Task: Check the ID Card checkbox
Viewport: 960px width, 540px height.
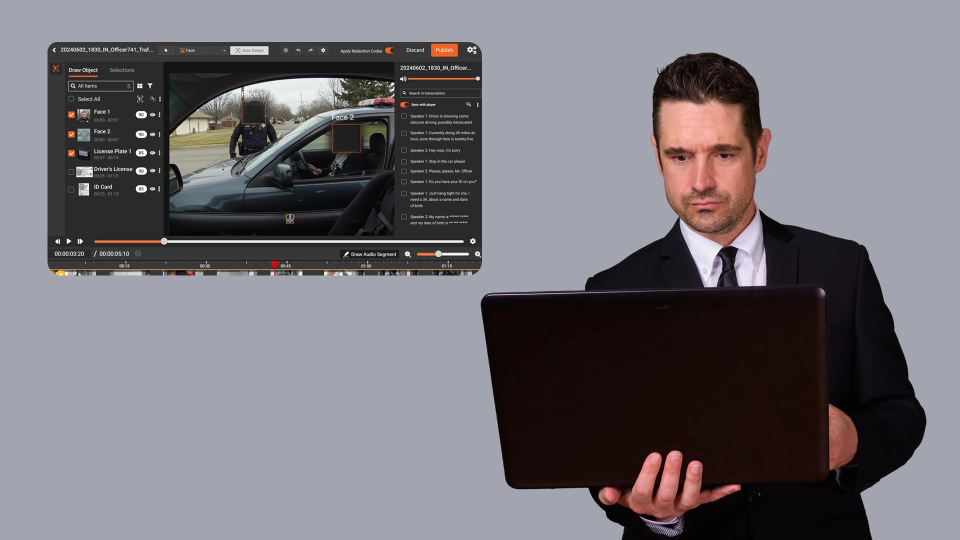Action: 71,190
